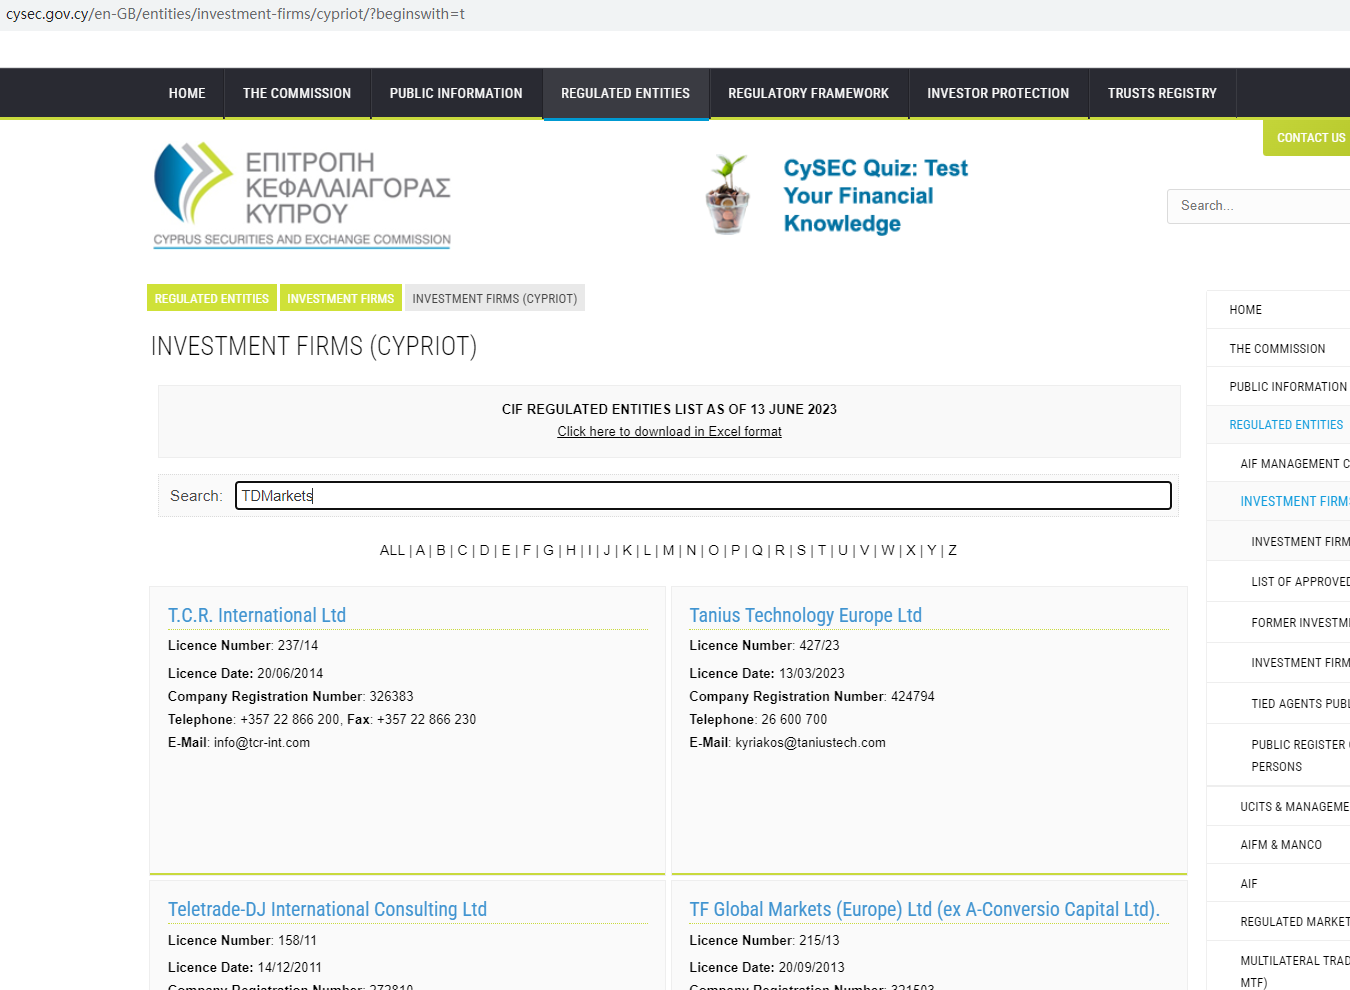Go to Regulated Entities breadcrumb
The width and height of the screenshot is (1350, 990).
coord(212,298)
